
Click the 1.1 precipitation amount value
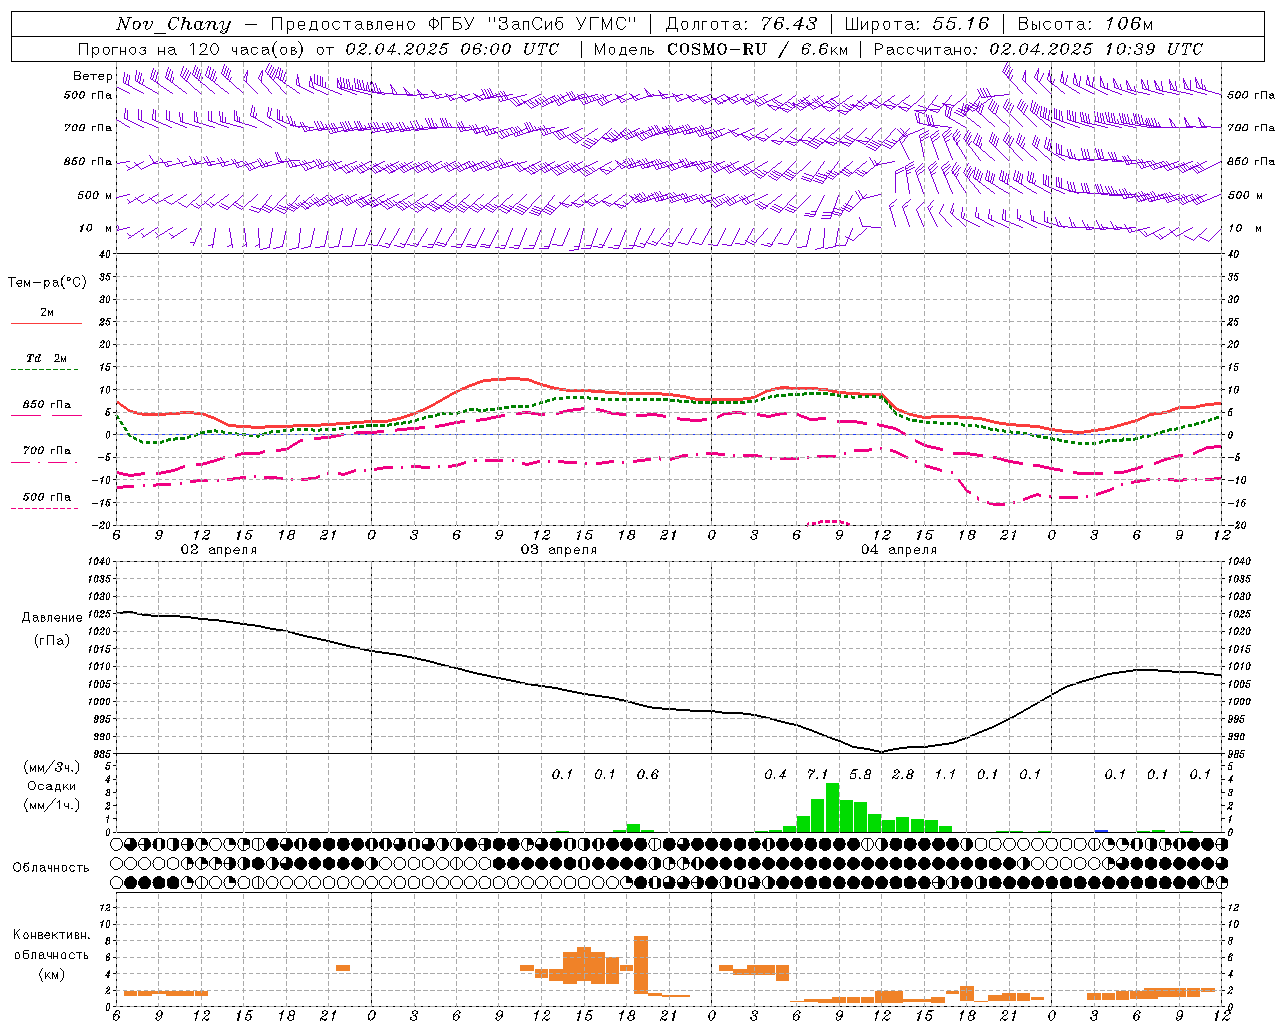pyautogui.click(x=945, y=775)
